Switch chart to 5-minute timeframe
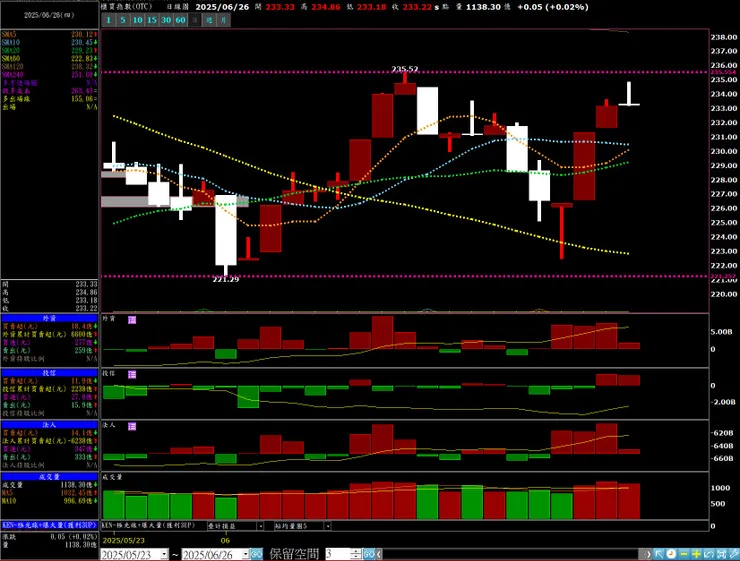This screenshot has height=561, width=740. tap(123, 20)
